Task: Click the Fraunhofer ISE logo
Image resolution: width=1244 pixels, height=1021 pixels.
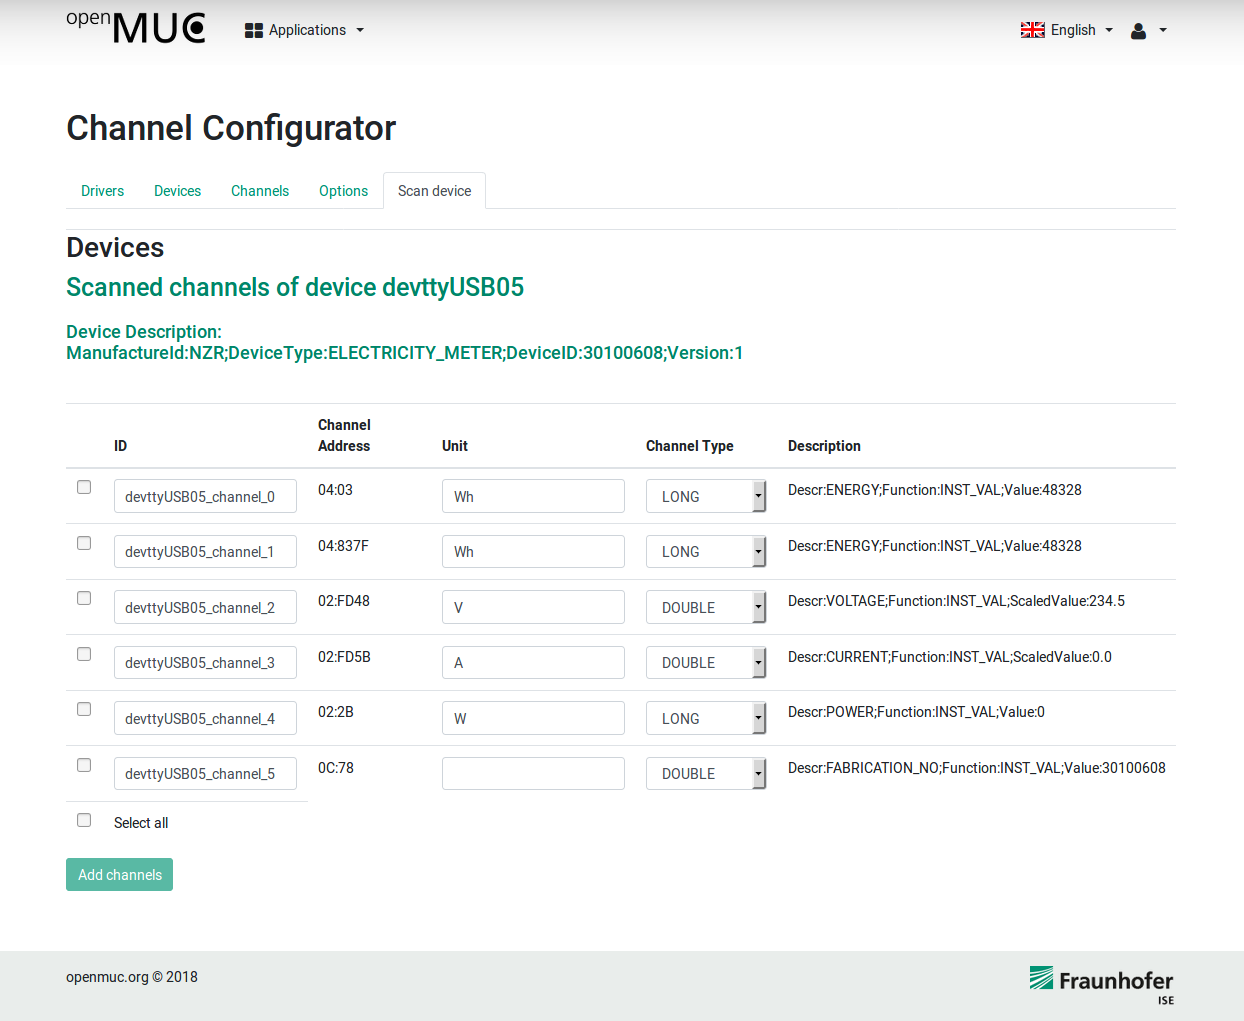Action: click(1101, 984)
